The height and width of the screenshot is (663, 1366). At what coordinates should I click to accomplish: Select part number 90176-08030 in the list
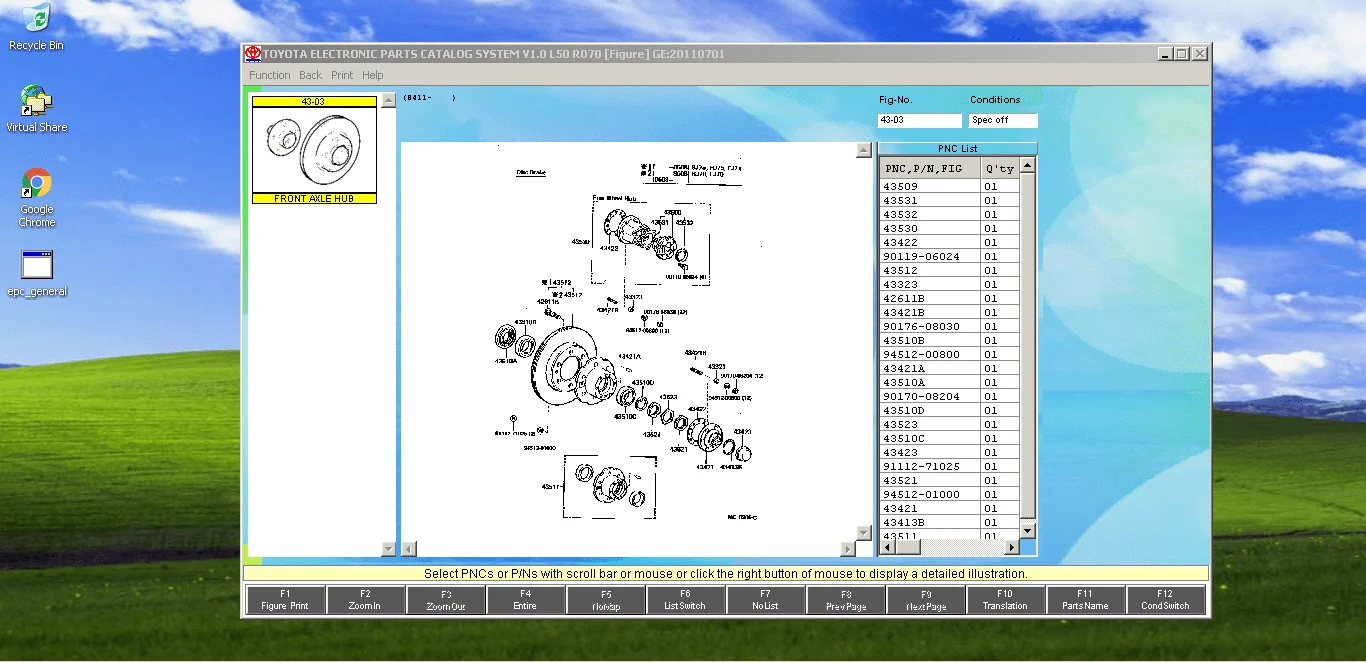[930, 326]
